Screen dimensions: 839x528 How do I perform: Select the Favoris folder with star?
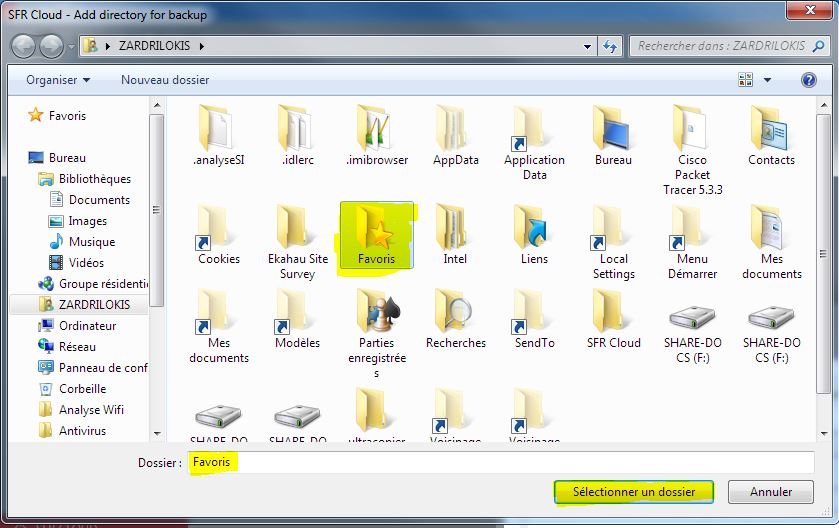[x=377, y=235]
